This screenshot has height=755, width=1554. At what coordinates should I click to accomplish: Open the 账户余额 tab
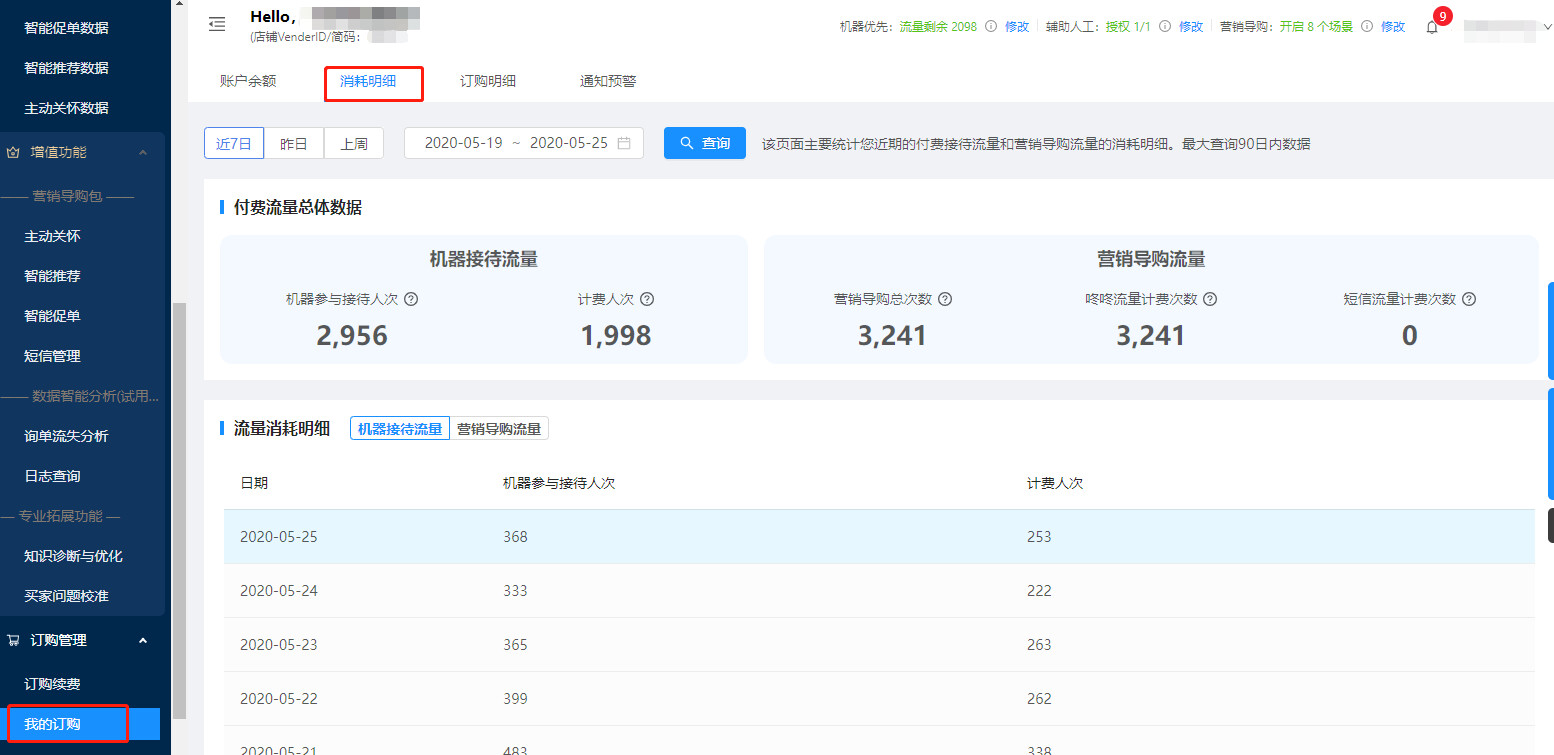point(248,81)
